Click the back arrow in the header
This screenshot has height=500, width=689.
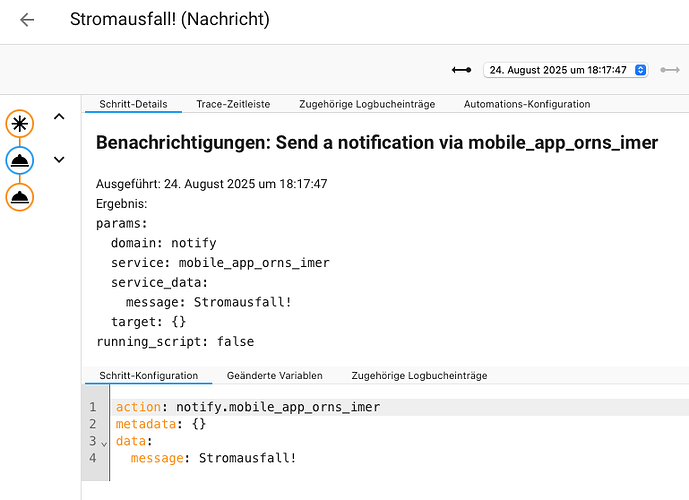click(x=27, y=20)
